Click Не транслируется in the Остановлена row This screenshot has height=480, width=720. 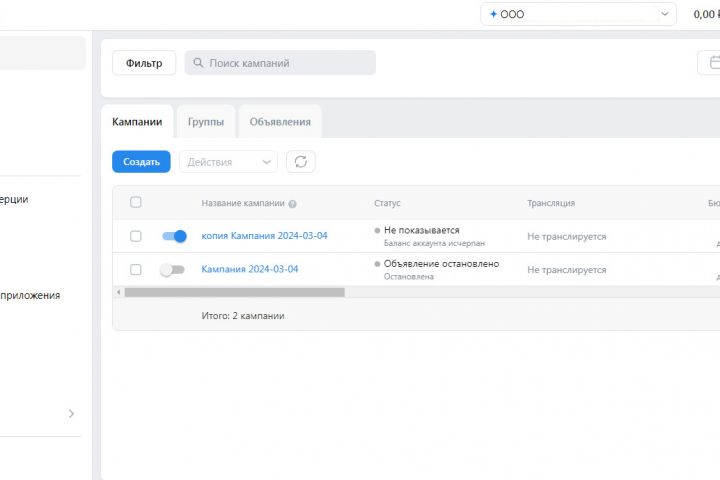point(567,270)
